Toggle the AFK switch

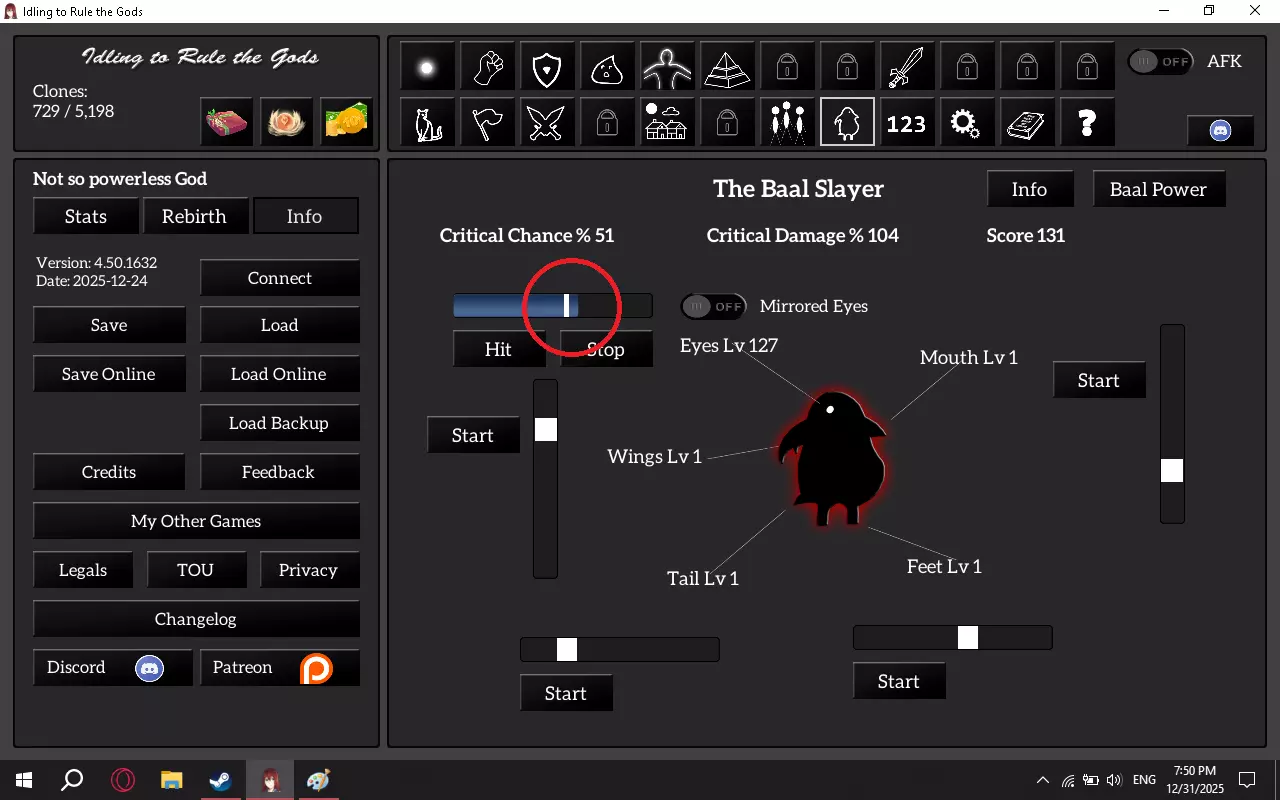[x=1161, y=61]
